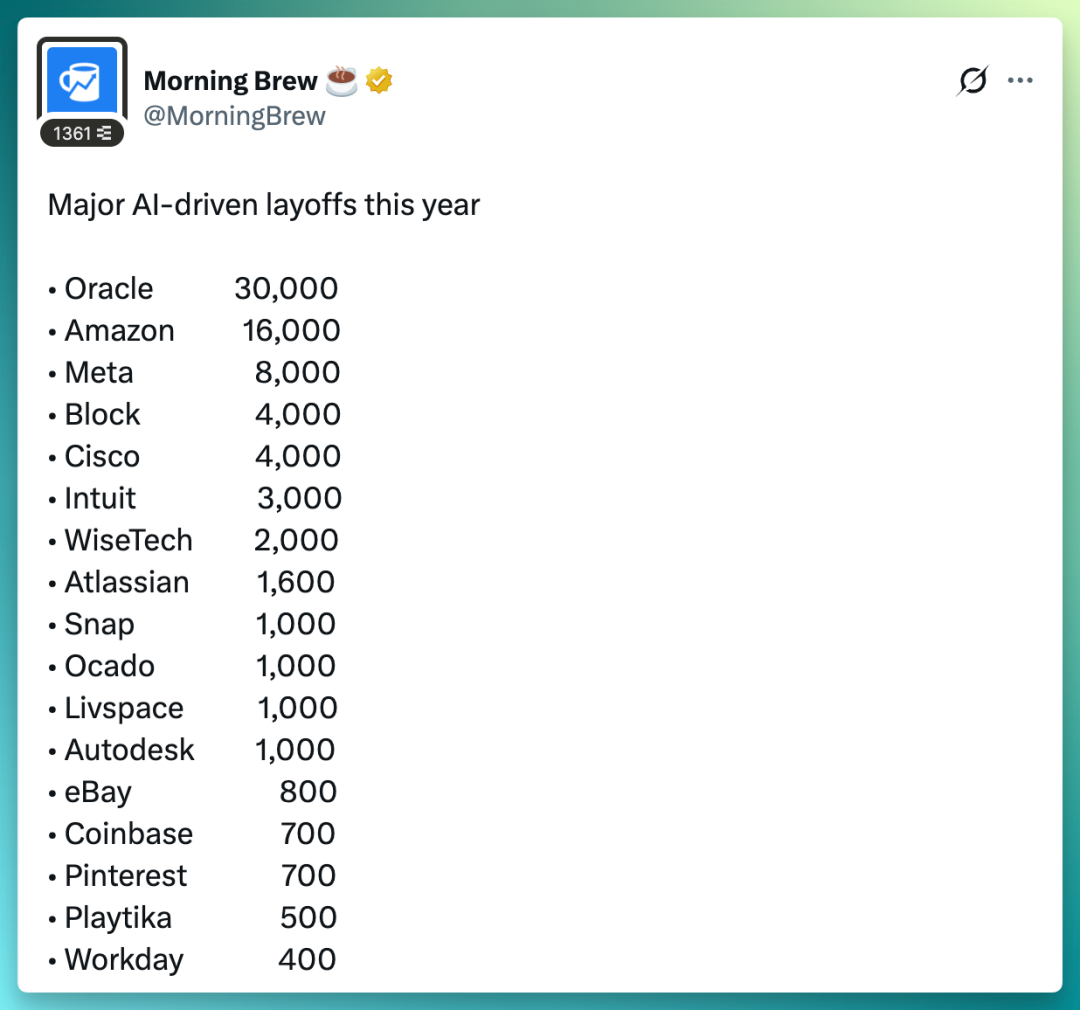1080x1010 pixels.
Task: Open the Morning Brew display name link
Action: click(x=231, y=81)
